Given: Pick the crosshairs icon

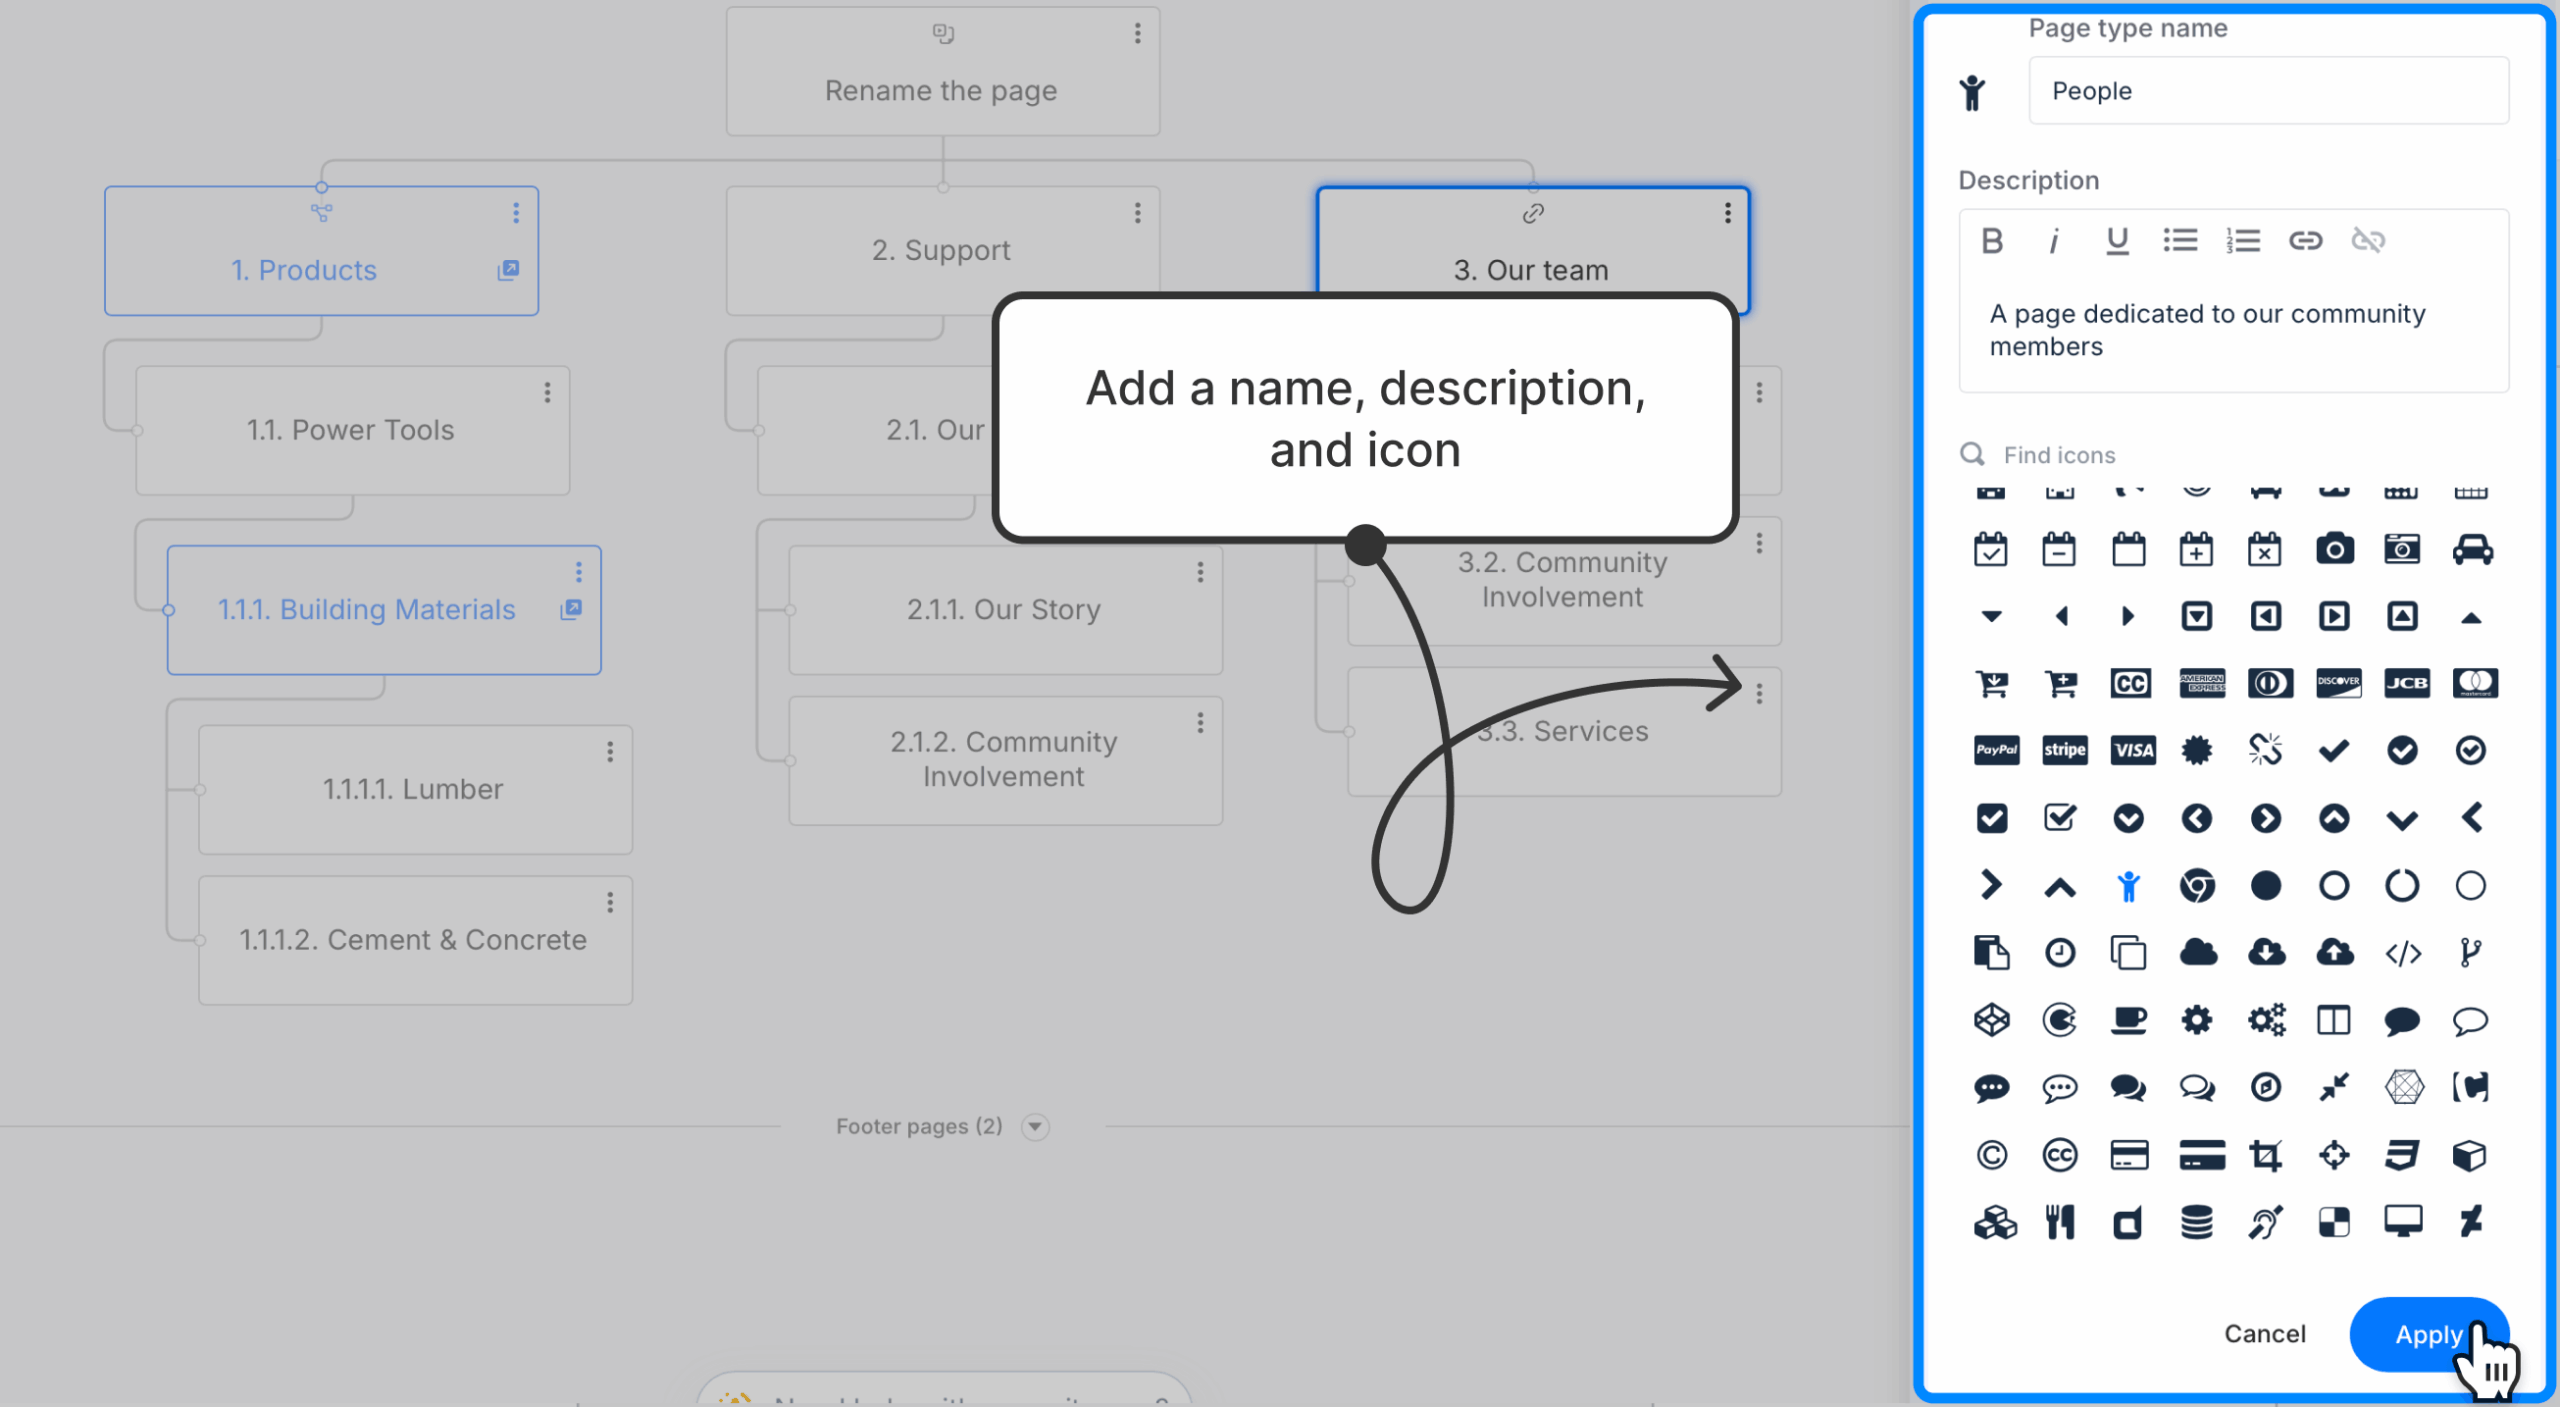Looking at the screenshot, I should click(x=2334, y=1155).
